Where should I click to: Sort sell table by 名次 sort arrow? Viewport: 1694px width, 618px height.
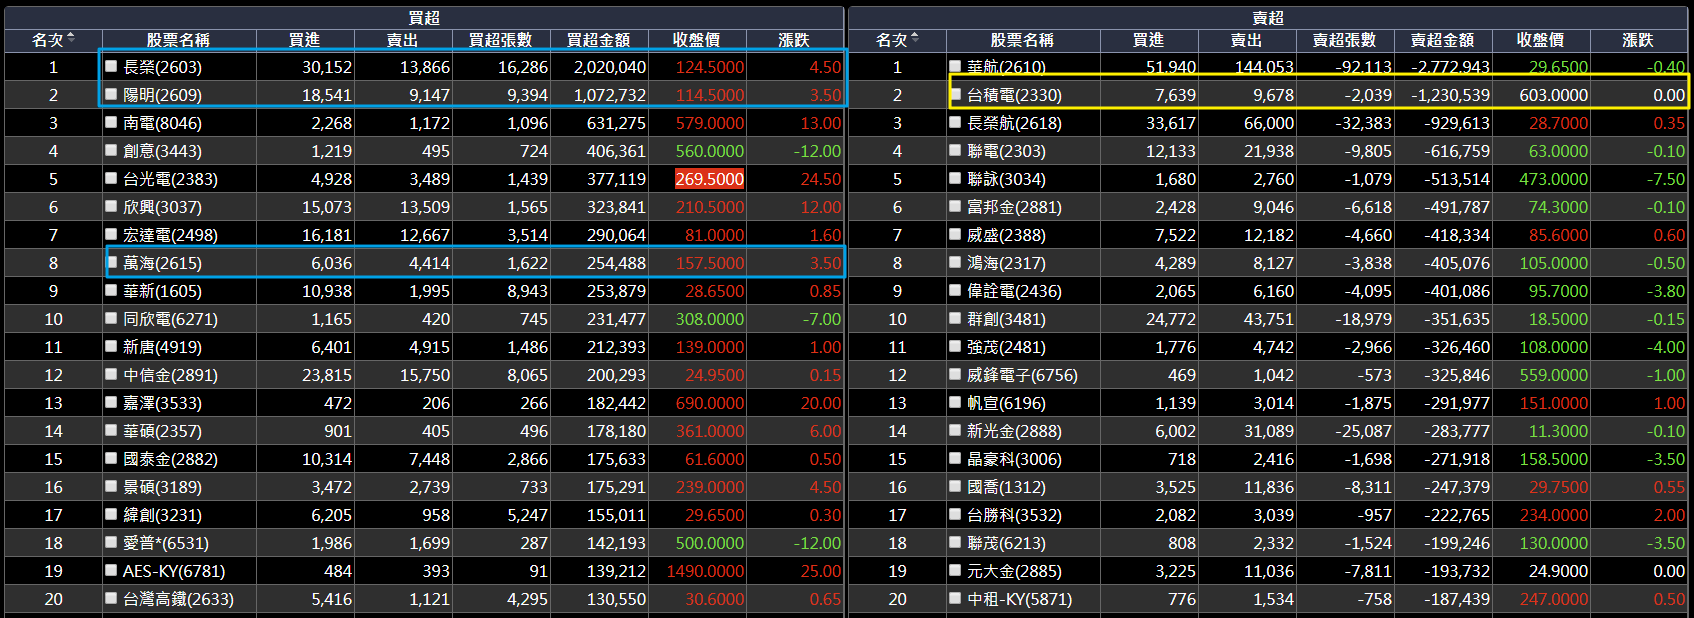(x=915, y=39)
